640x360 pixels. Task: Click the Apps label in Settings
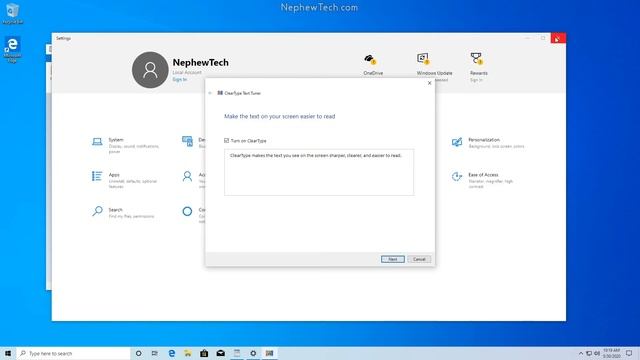click(x=114, y=175)
